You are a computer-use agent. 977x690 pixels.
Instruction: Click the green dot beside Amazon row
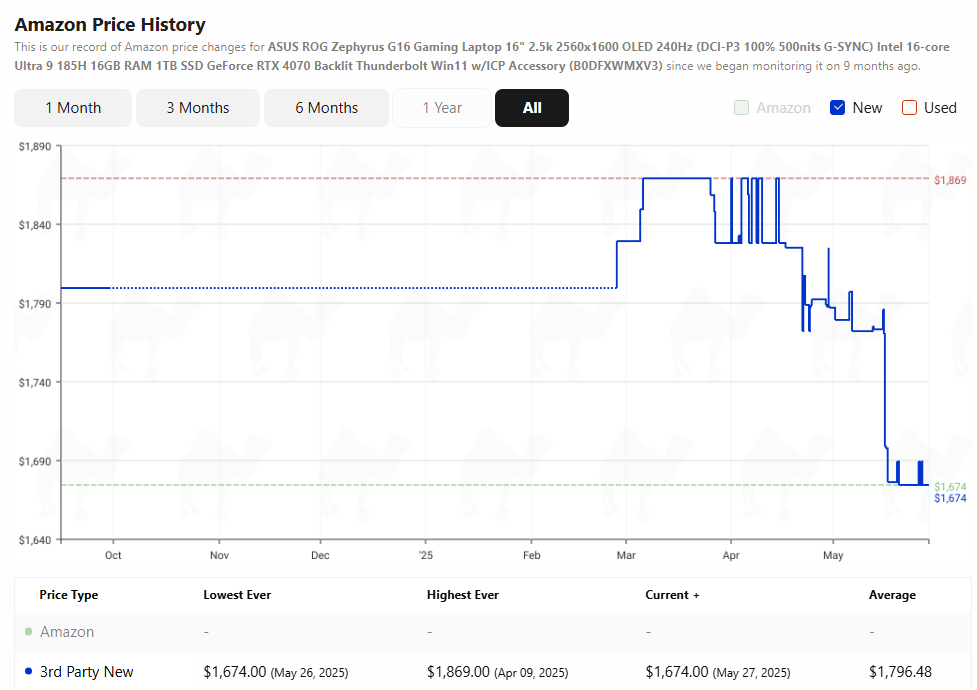(28, 631)
